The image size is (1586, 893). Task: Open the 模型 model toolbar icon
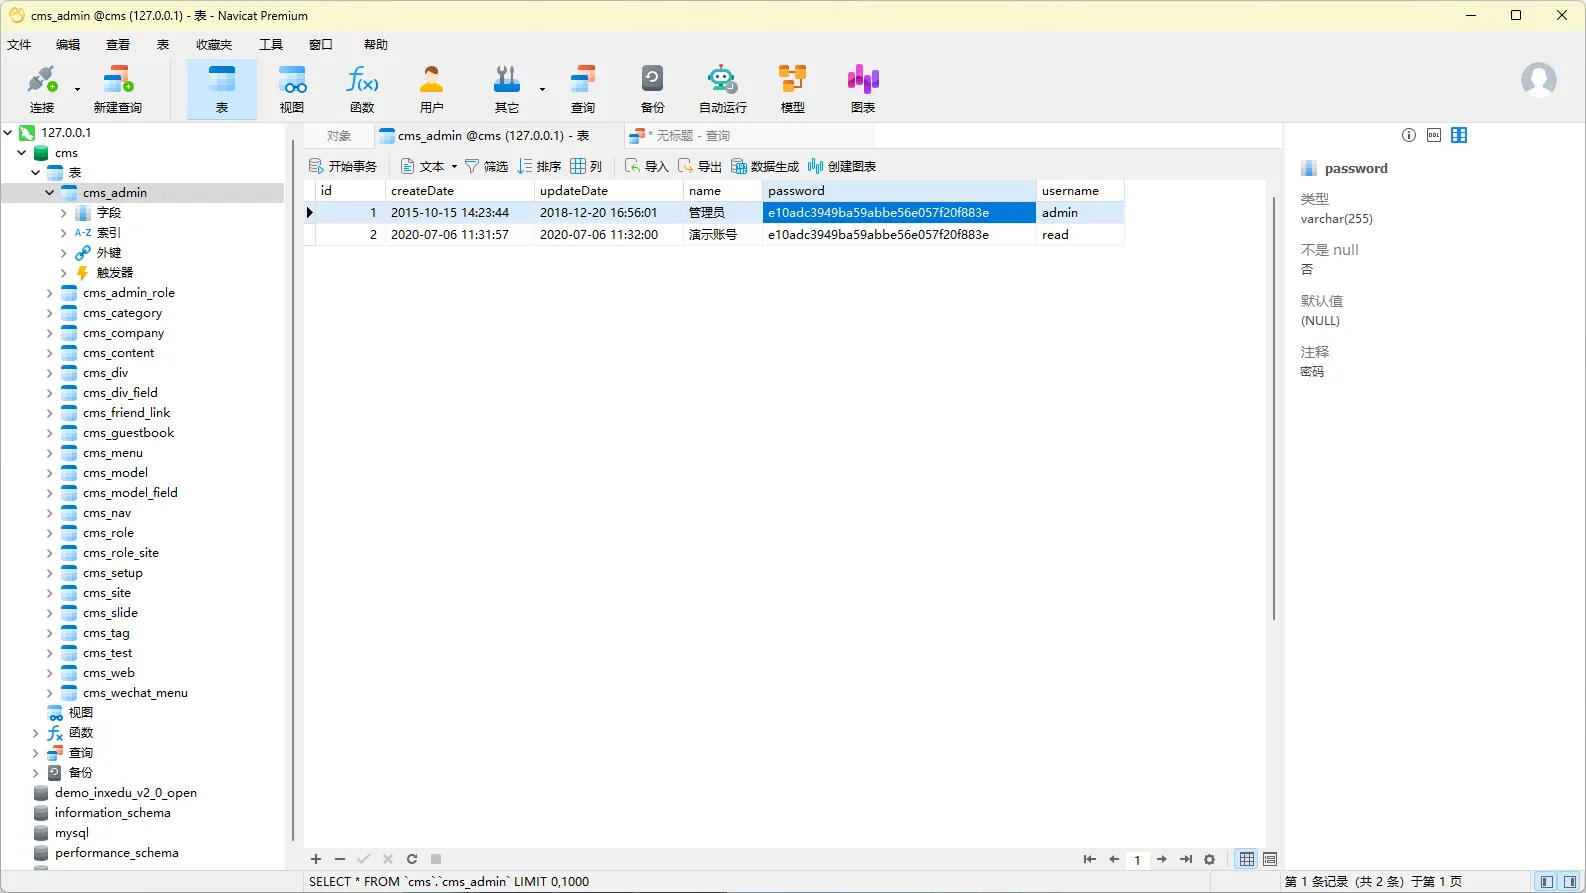point(793,88)
